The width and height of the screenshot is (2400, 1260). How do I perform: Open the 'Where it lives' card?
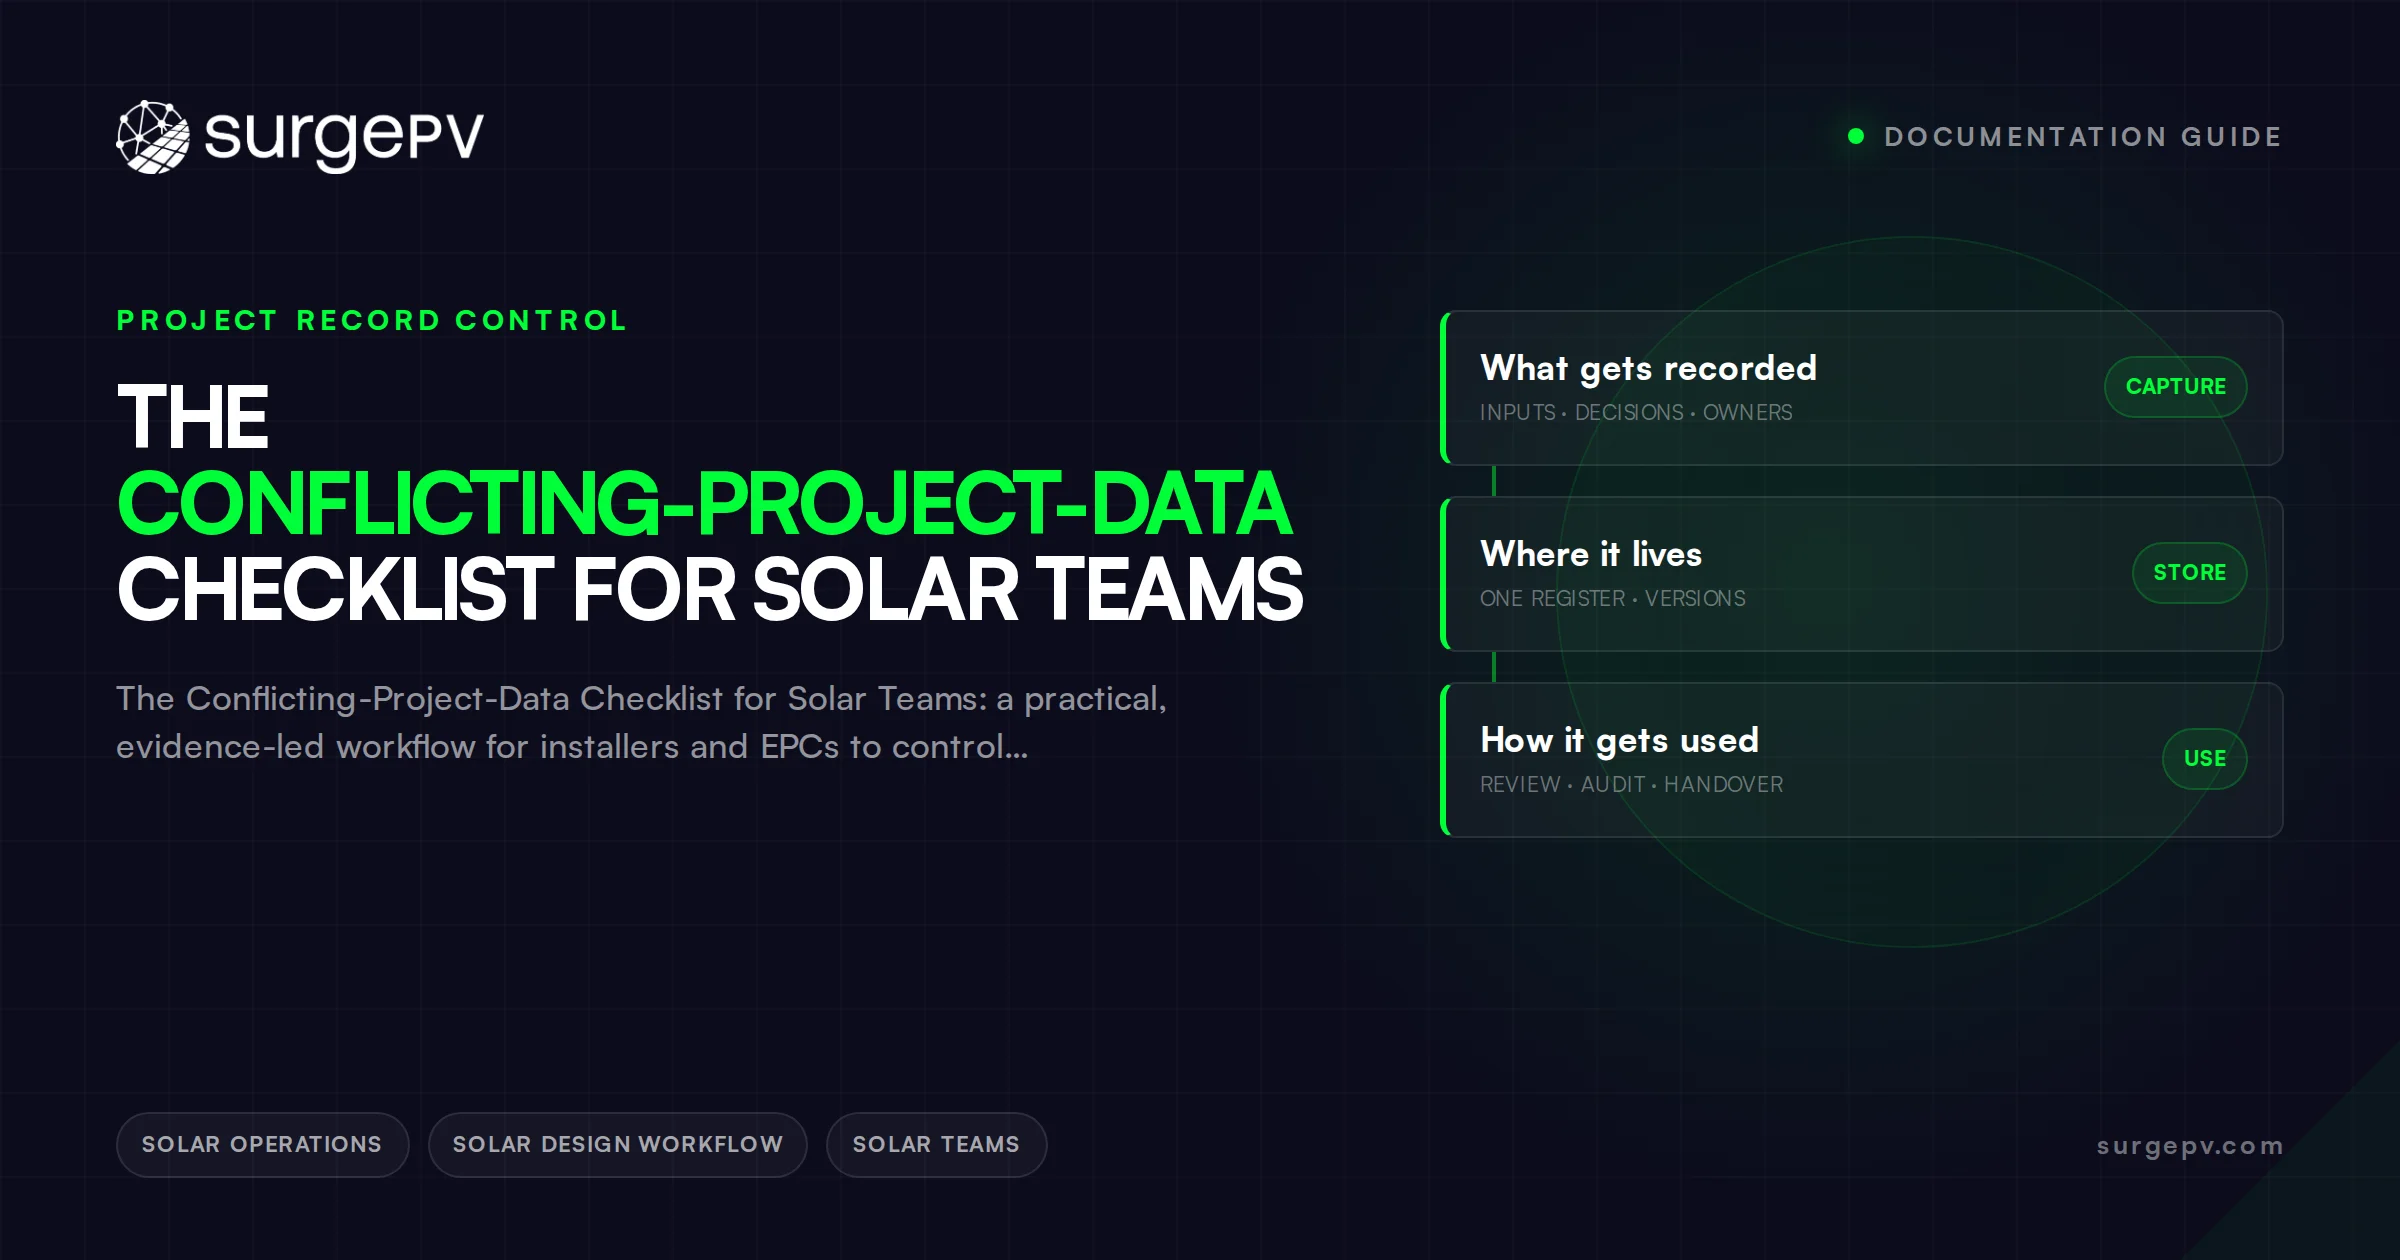coord(1862,574)
